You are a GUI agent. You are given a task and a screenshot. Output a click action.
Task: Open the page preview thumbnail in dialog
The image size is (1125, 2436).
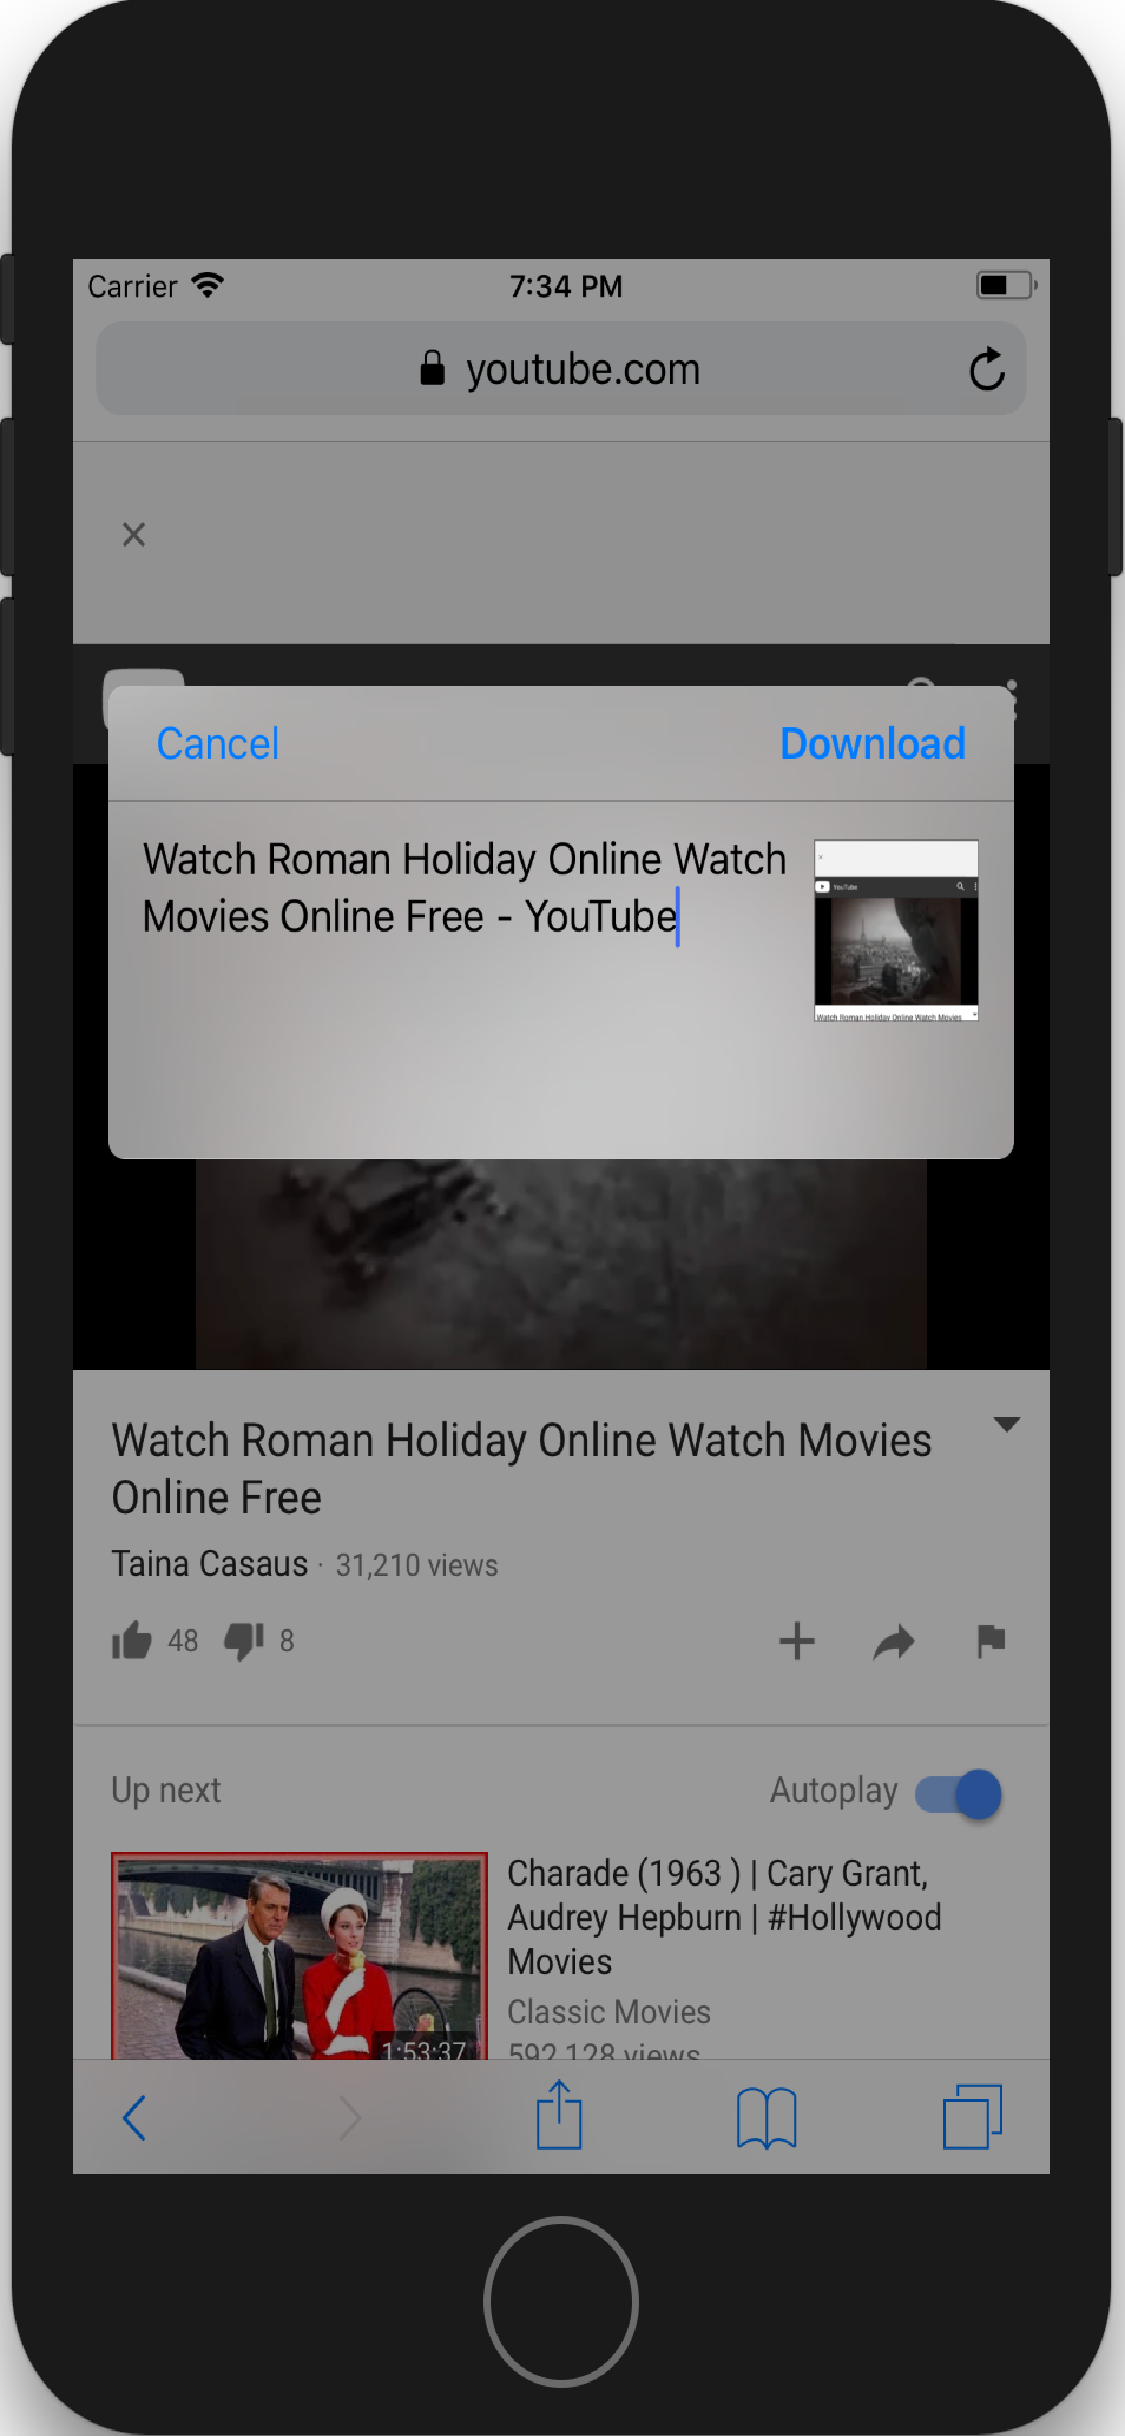click(896, 930)
